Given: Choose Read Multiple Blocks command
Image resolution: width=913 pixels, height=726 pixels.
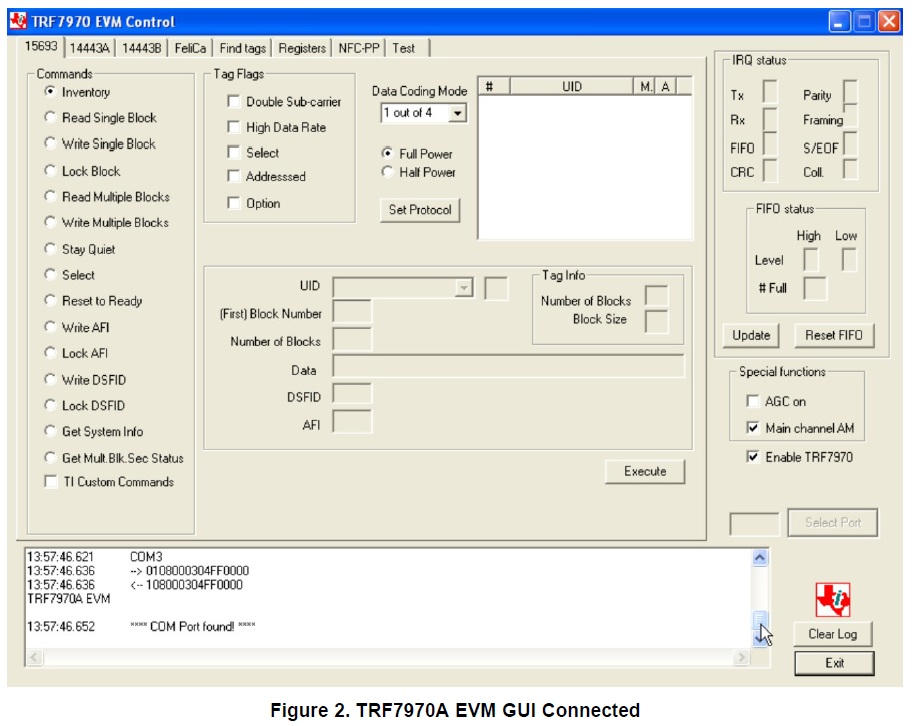Looking at the screenshot, I should 51,196.
